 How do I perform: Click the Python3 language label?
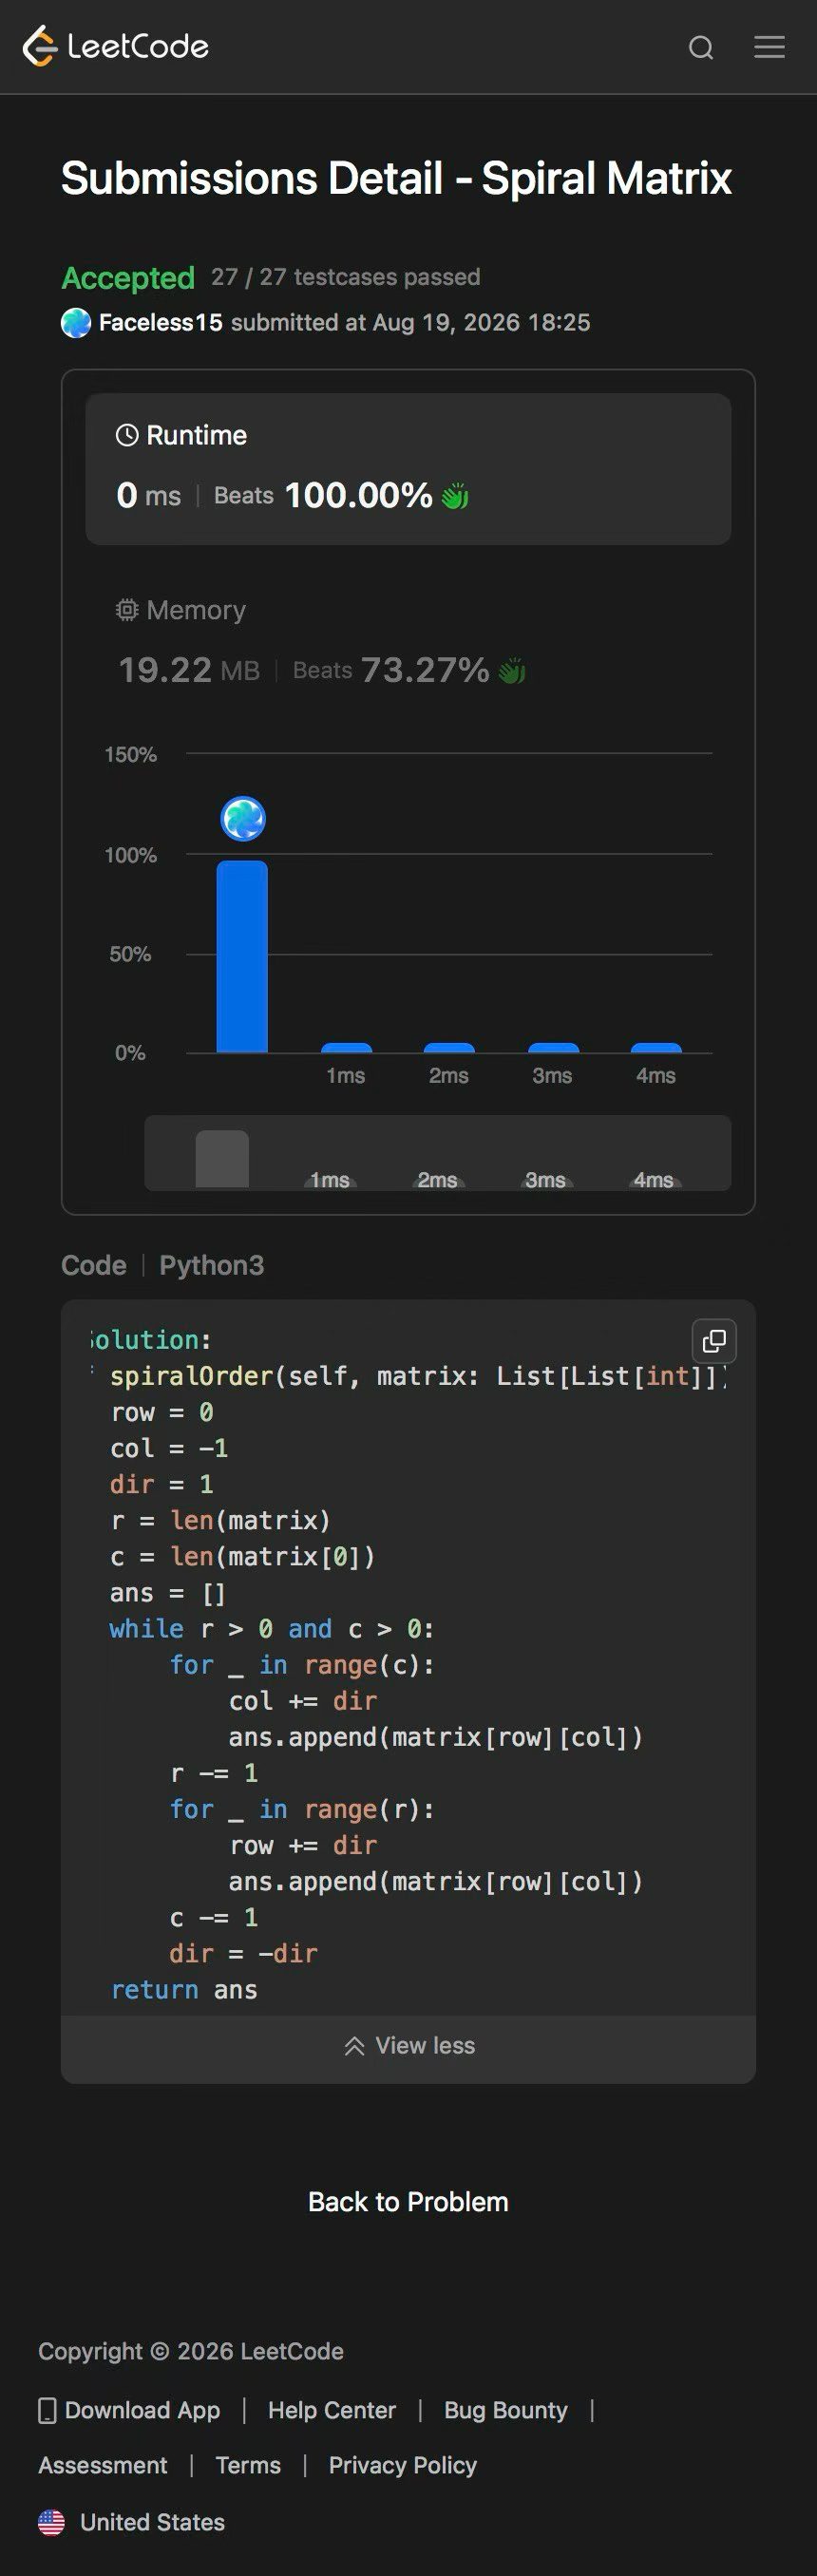212,1265
